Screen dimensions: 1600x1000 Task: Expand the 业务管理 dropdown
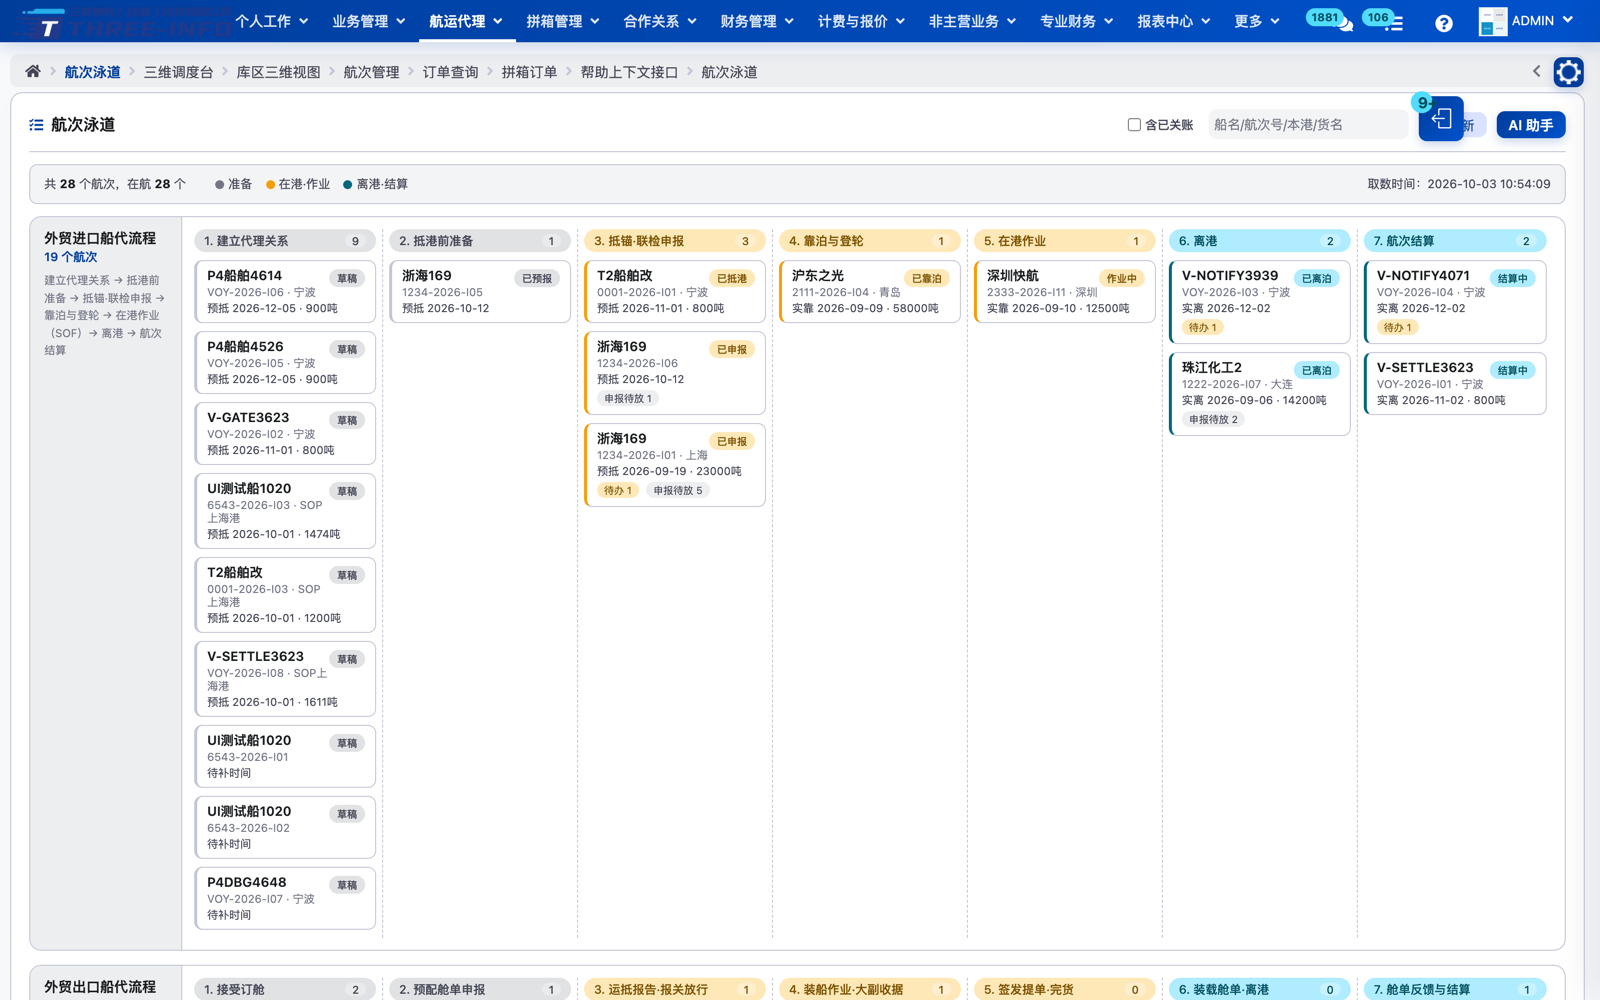click(x=368, y=21)
